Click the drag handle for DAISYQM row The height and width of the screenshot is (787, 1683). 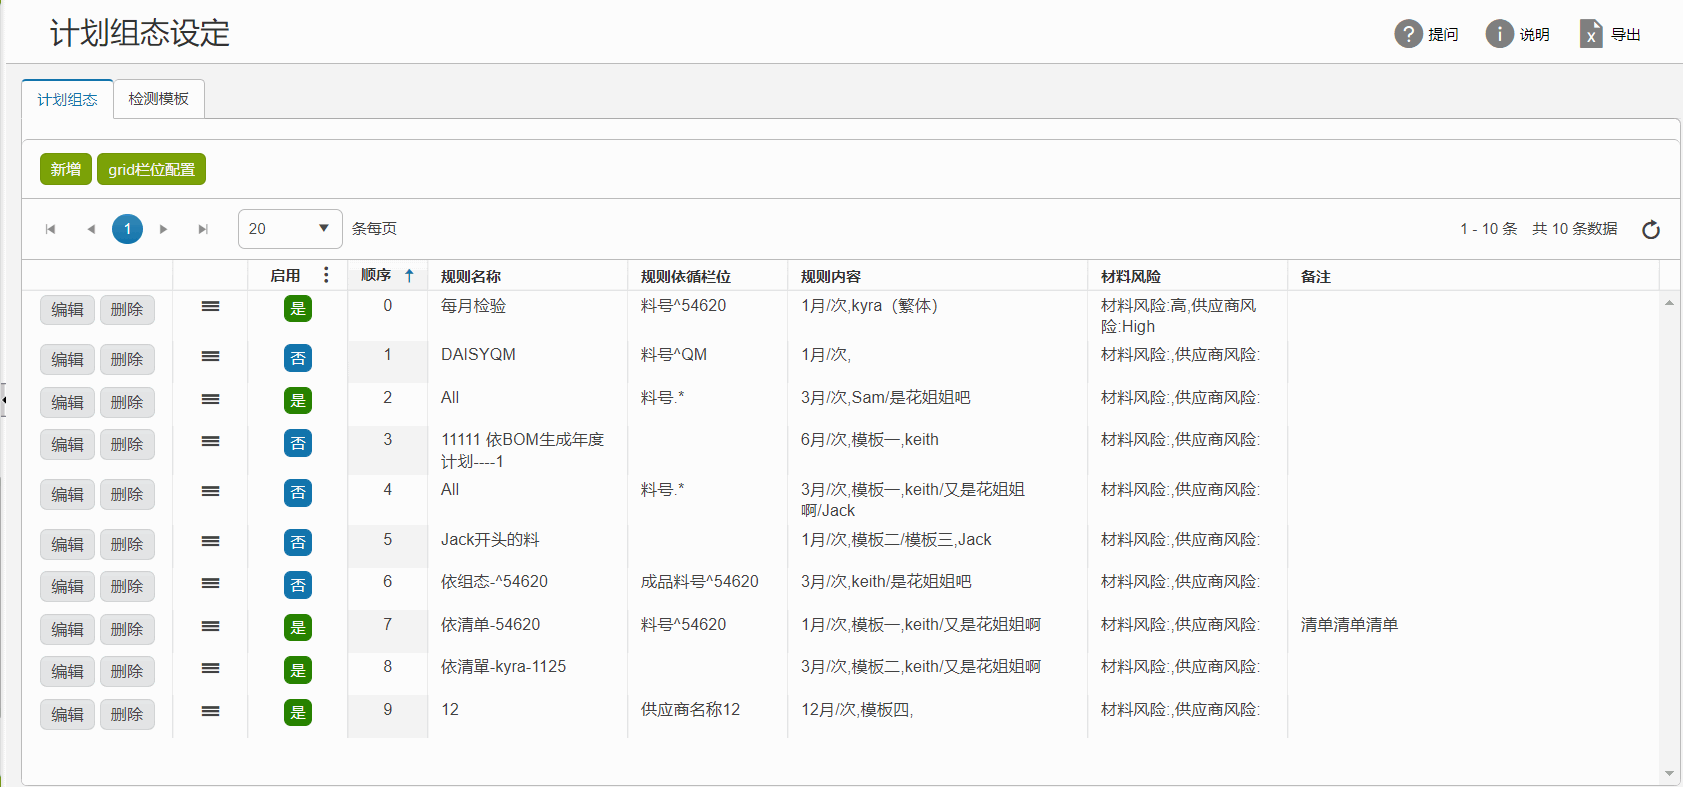pyautogui.click(x=210, y=356)
